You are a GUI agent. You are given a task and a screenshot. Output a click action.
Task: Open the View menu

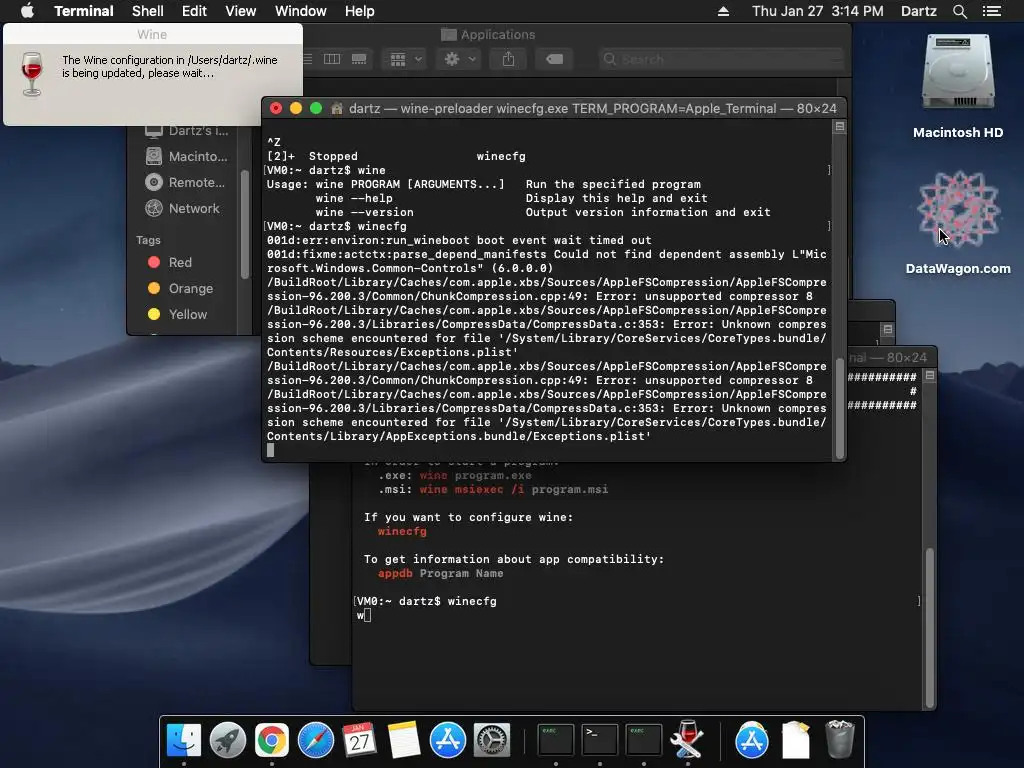click(240, 11)
